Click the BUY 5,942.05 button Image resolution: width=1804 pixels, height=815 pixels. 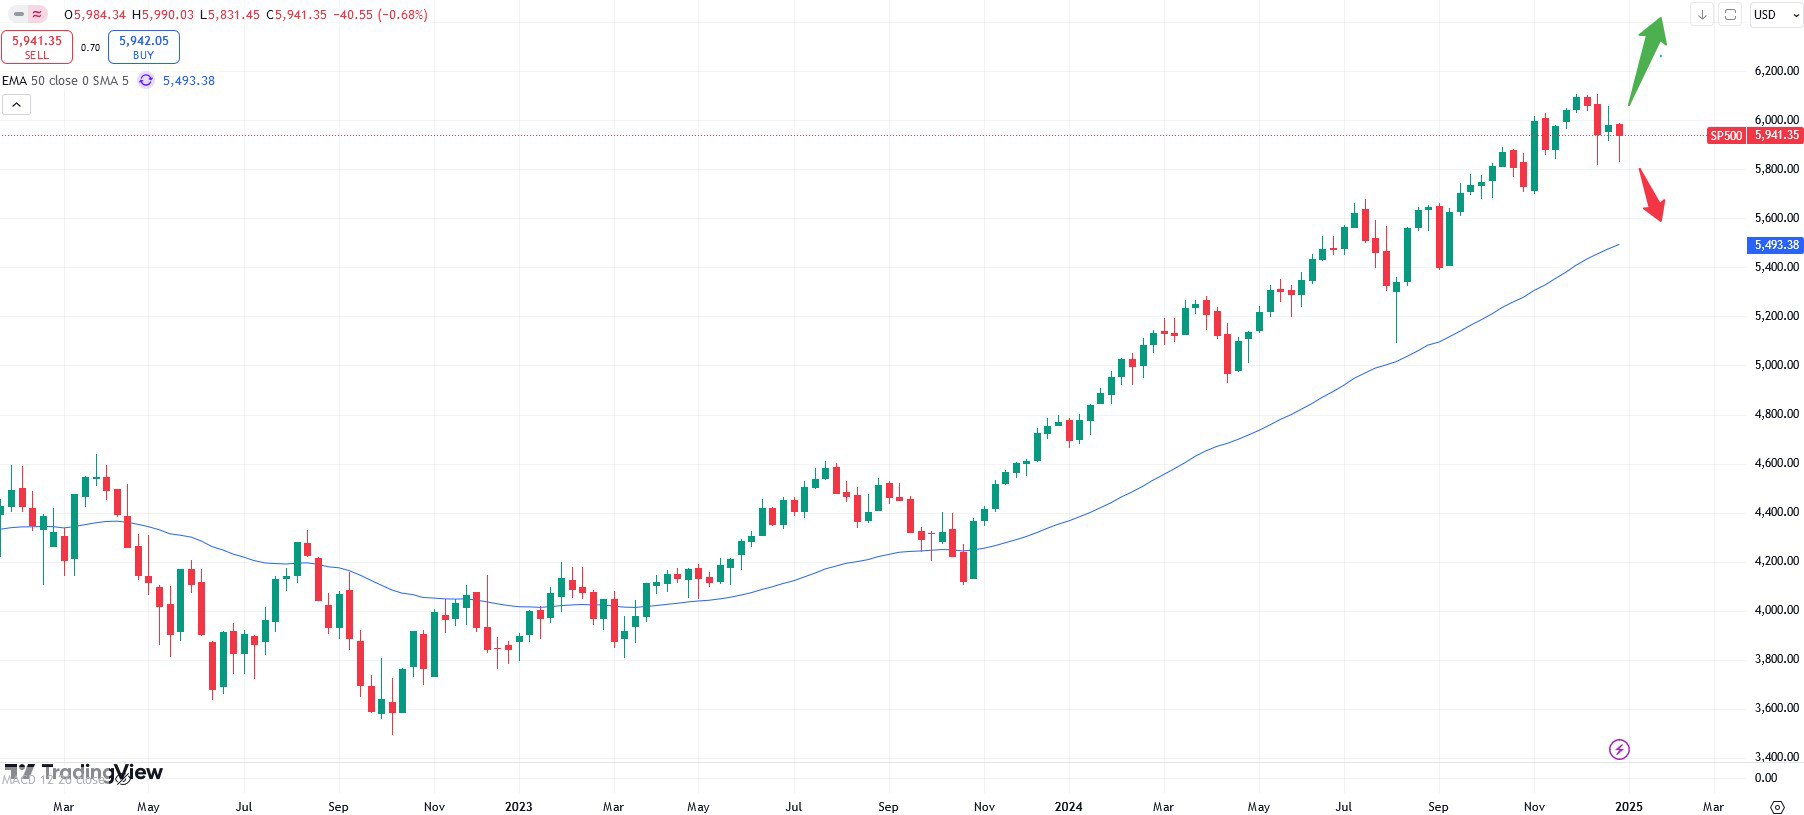[x=143, y=47]
